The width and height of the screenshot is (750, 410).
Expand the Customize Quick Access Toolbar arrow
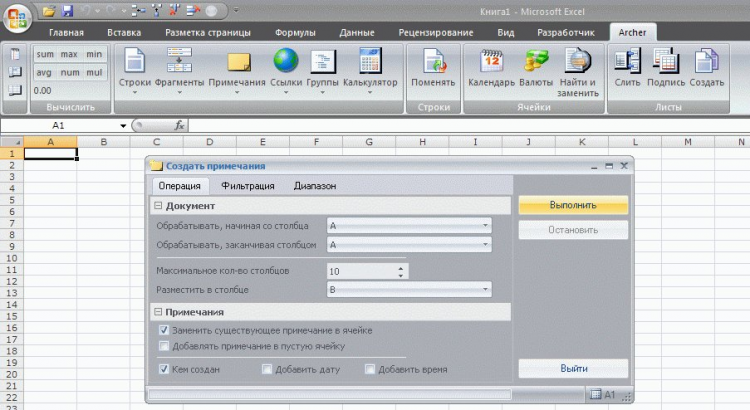(236, 10)
